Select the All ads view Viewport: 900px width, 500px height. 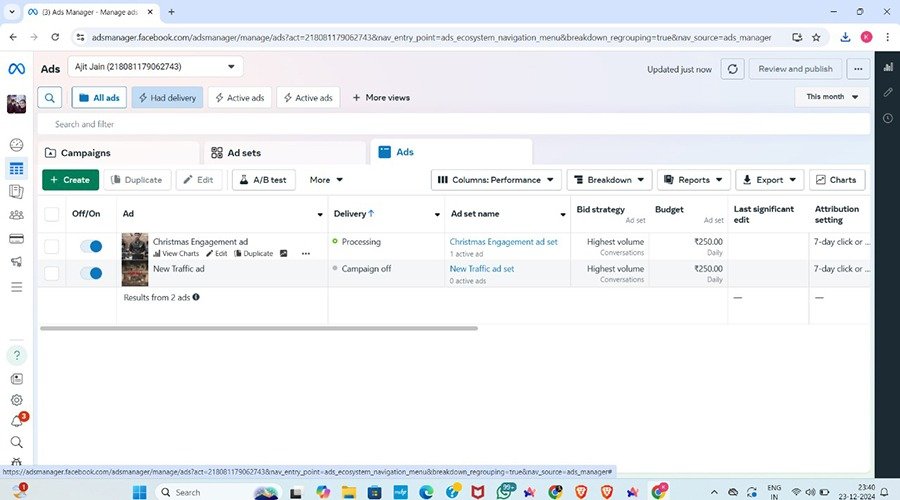click(x=99, y=98)
